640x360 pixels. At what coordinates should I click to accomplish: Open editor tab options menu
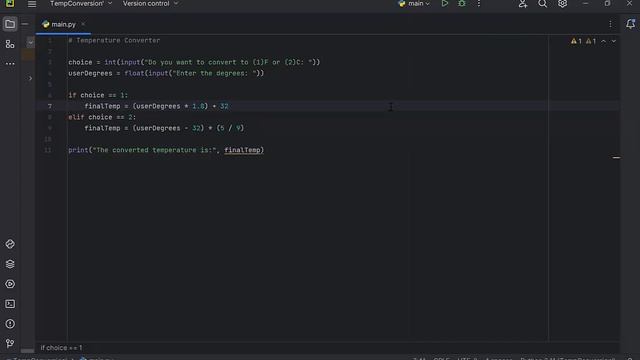tap(610, 24)
